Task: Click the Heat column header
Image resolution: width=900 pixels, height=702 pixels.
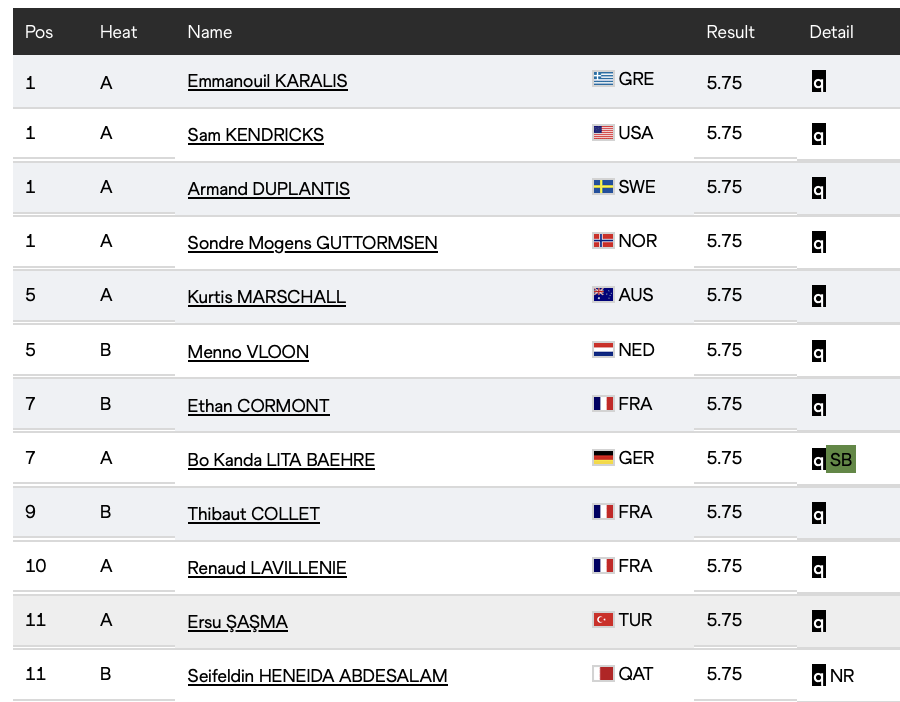Action: (118, 32)
